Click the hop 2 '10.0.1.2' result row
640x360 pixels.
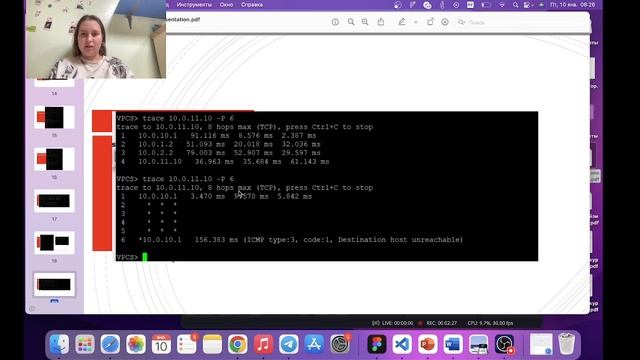pyautogui.click(x=220, y=144)
